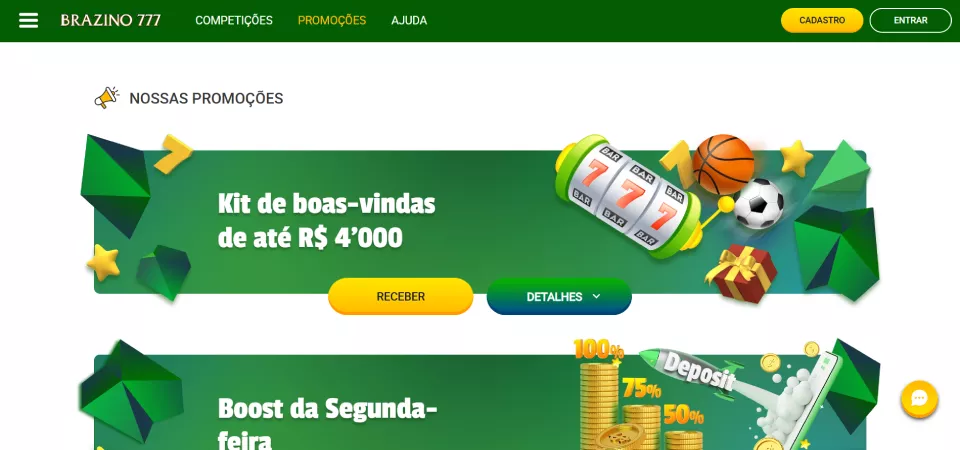Viewport: 960px width, 450px height.
Task: Open the hamburger menu icon
Action: (28, 20)
